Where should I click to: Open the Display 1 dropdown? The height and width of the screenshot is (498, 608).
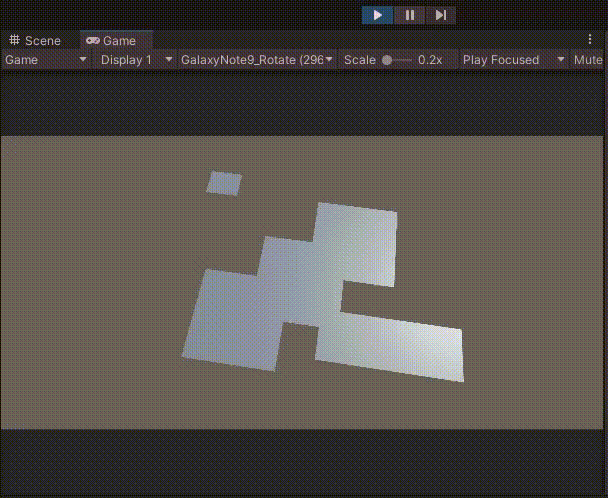(x=136, y=60)
